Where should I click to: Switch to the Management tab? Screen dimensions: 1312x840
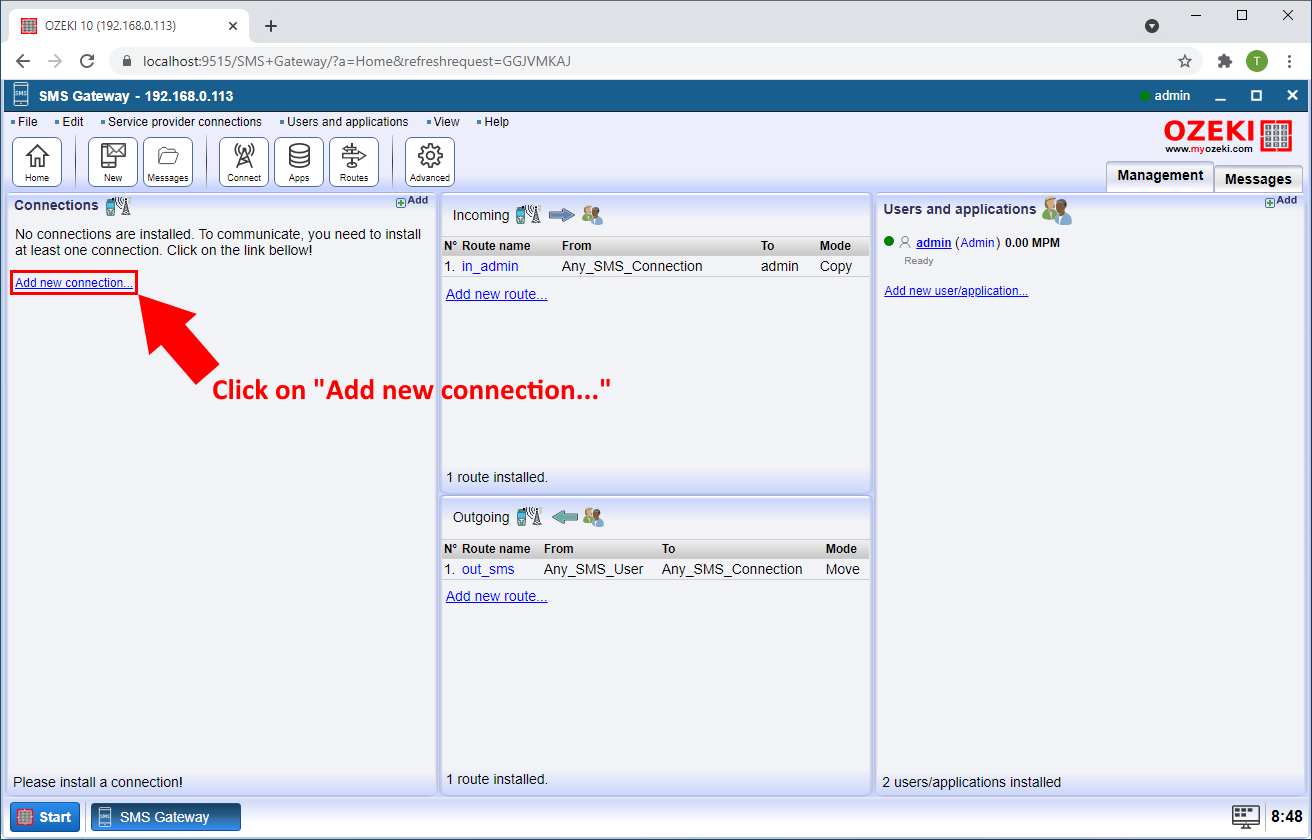click(x=1160, y=176)
